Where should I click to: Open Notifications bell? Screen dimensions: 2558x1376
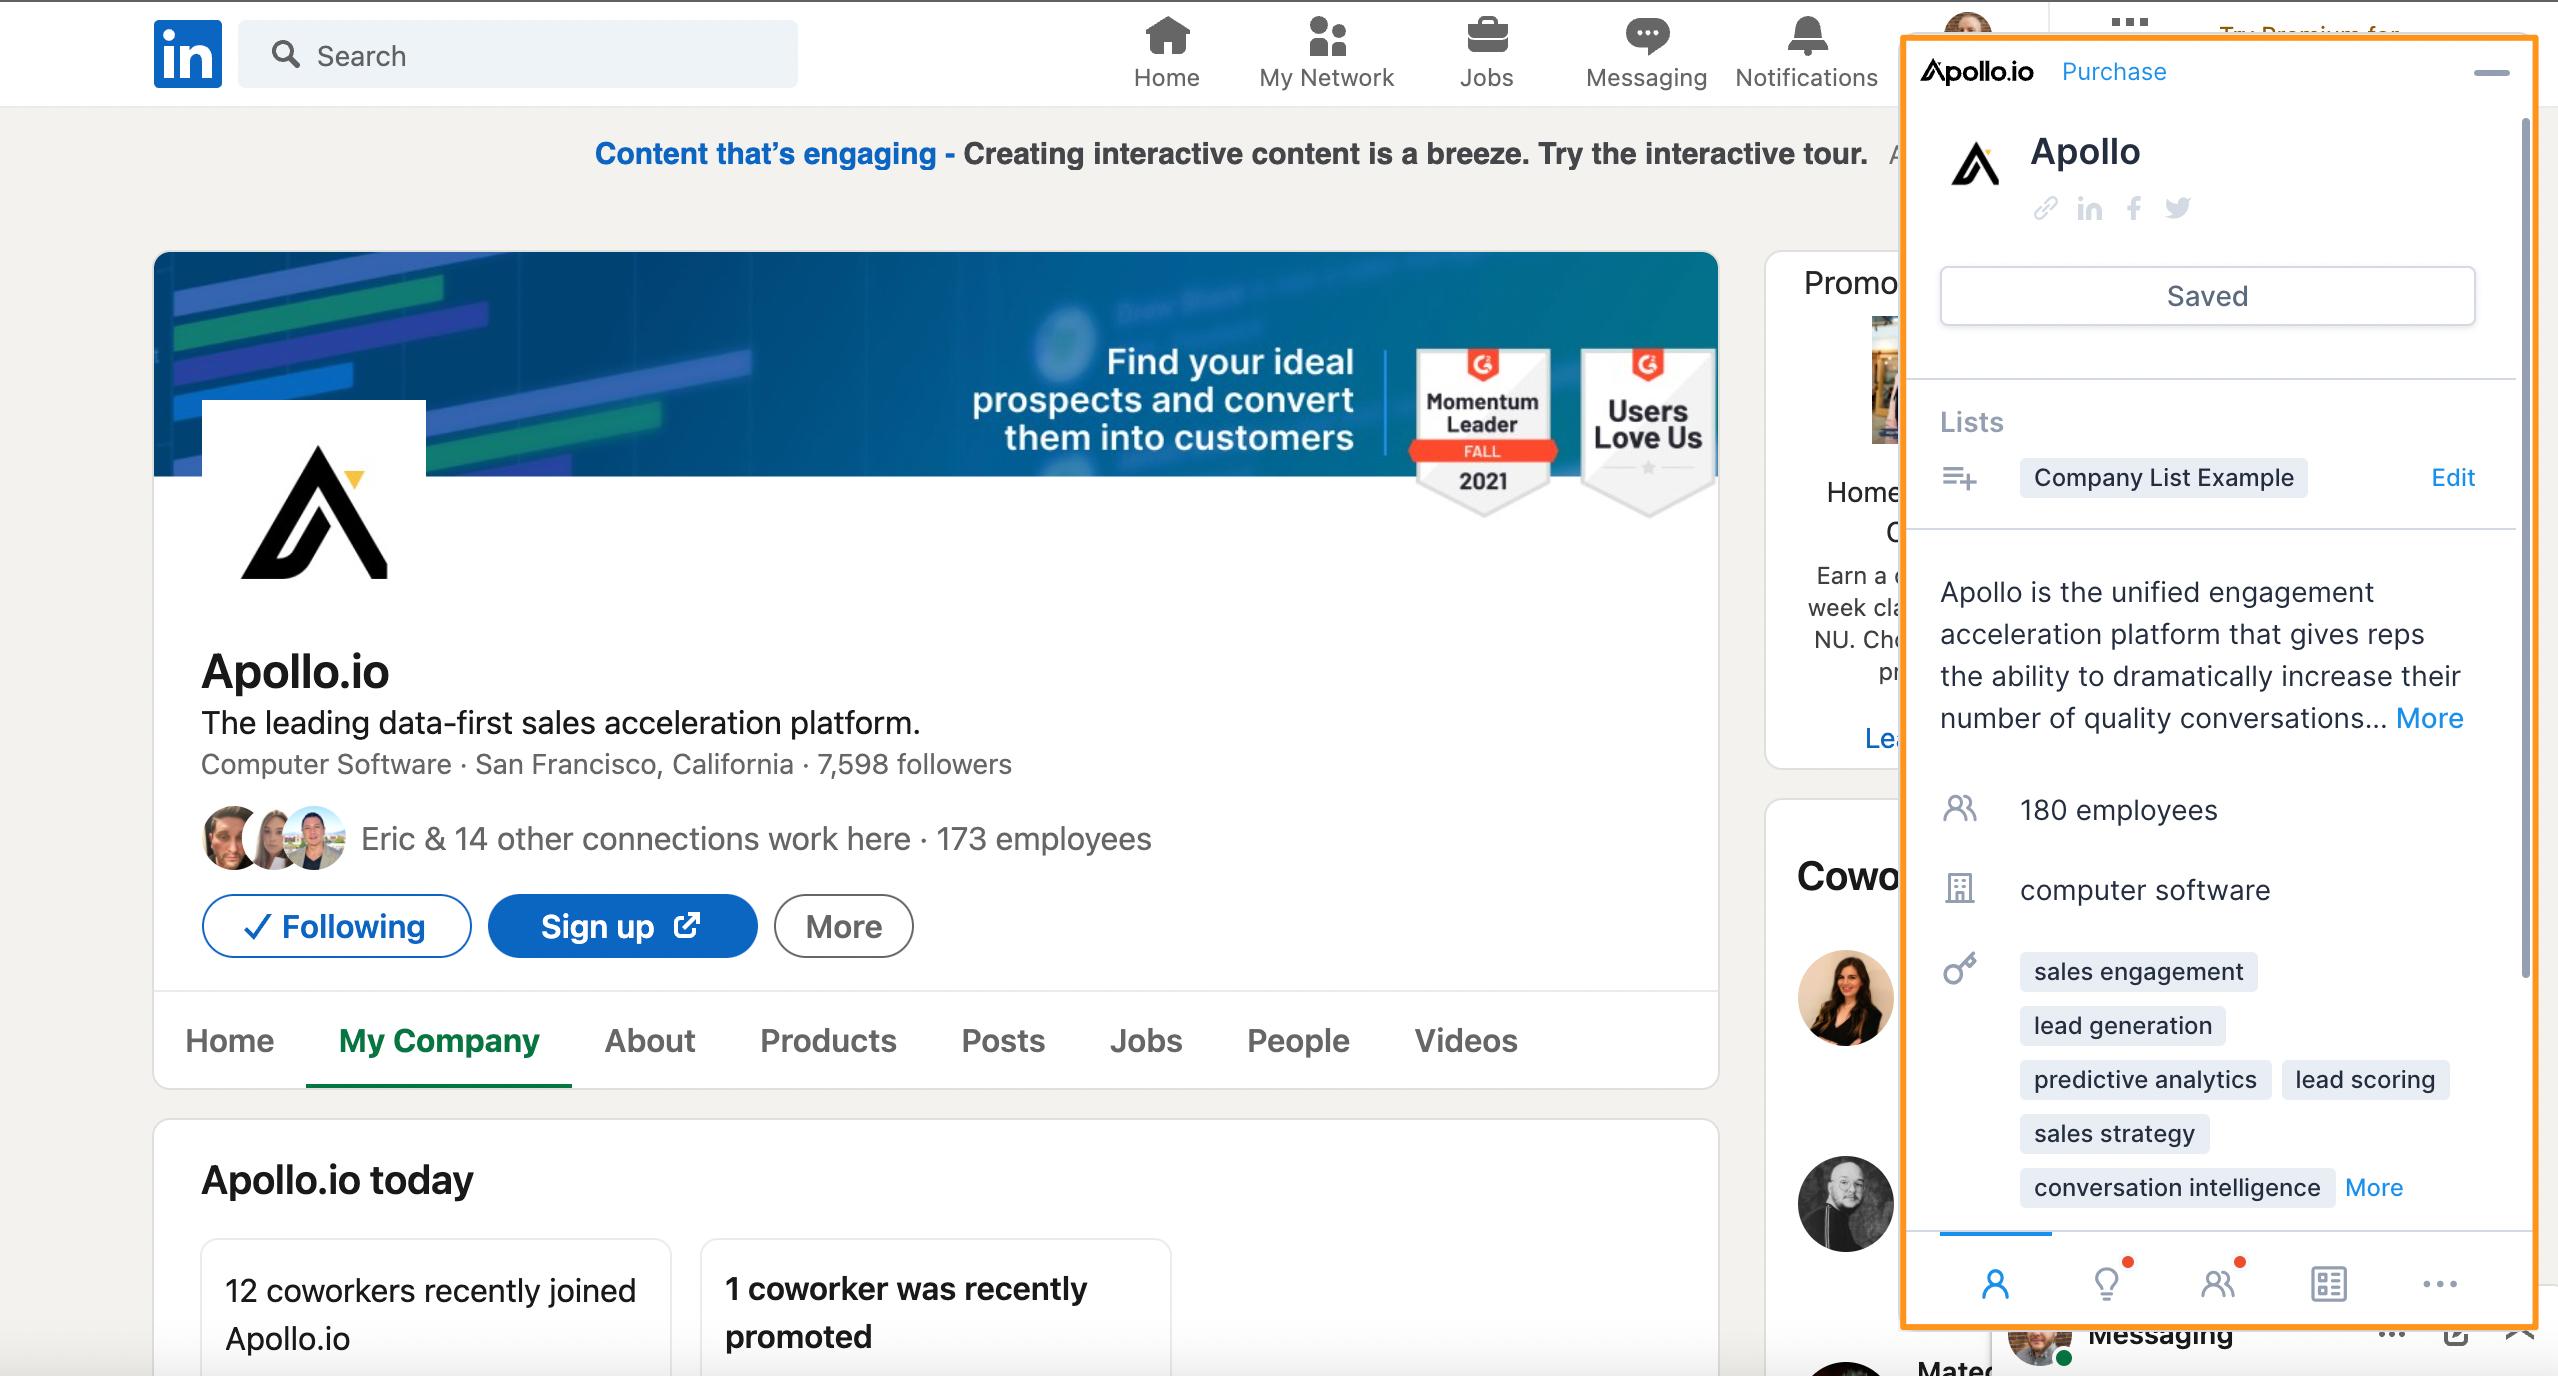coord(1806,53)
